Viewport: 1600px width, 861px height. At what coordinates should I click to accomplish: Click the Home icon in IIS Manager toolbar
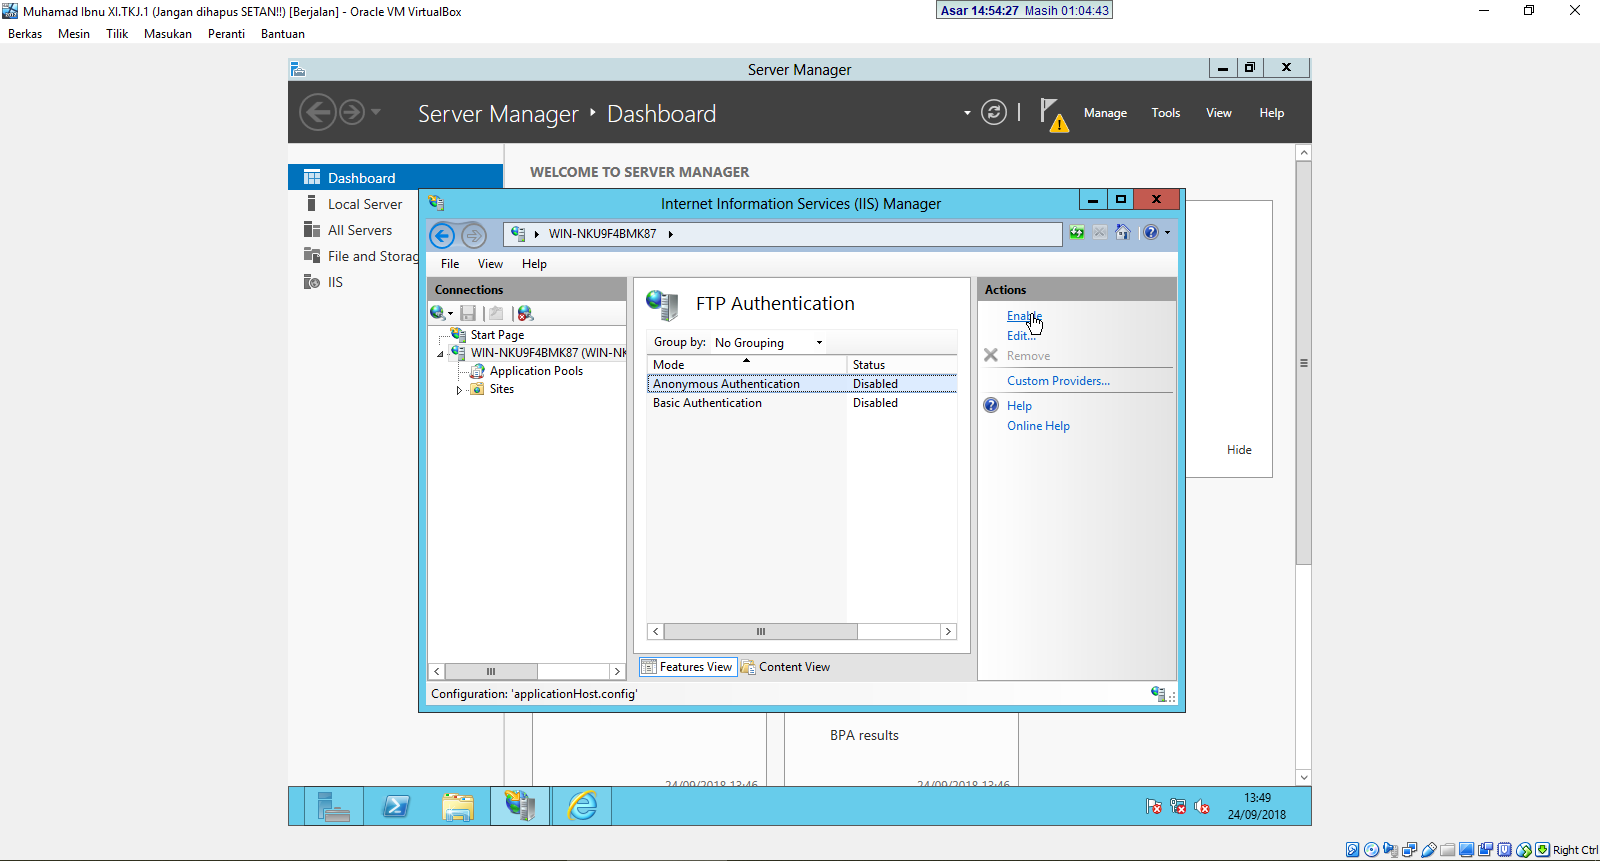(1123, 232)
